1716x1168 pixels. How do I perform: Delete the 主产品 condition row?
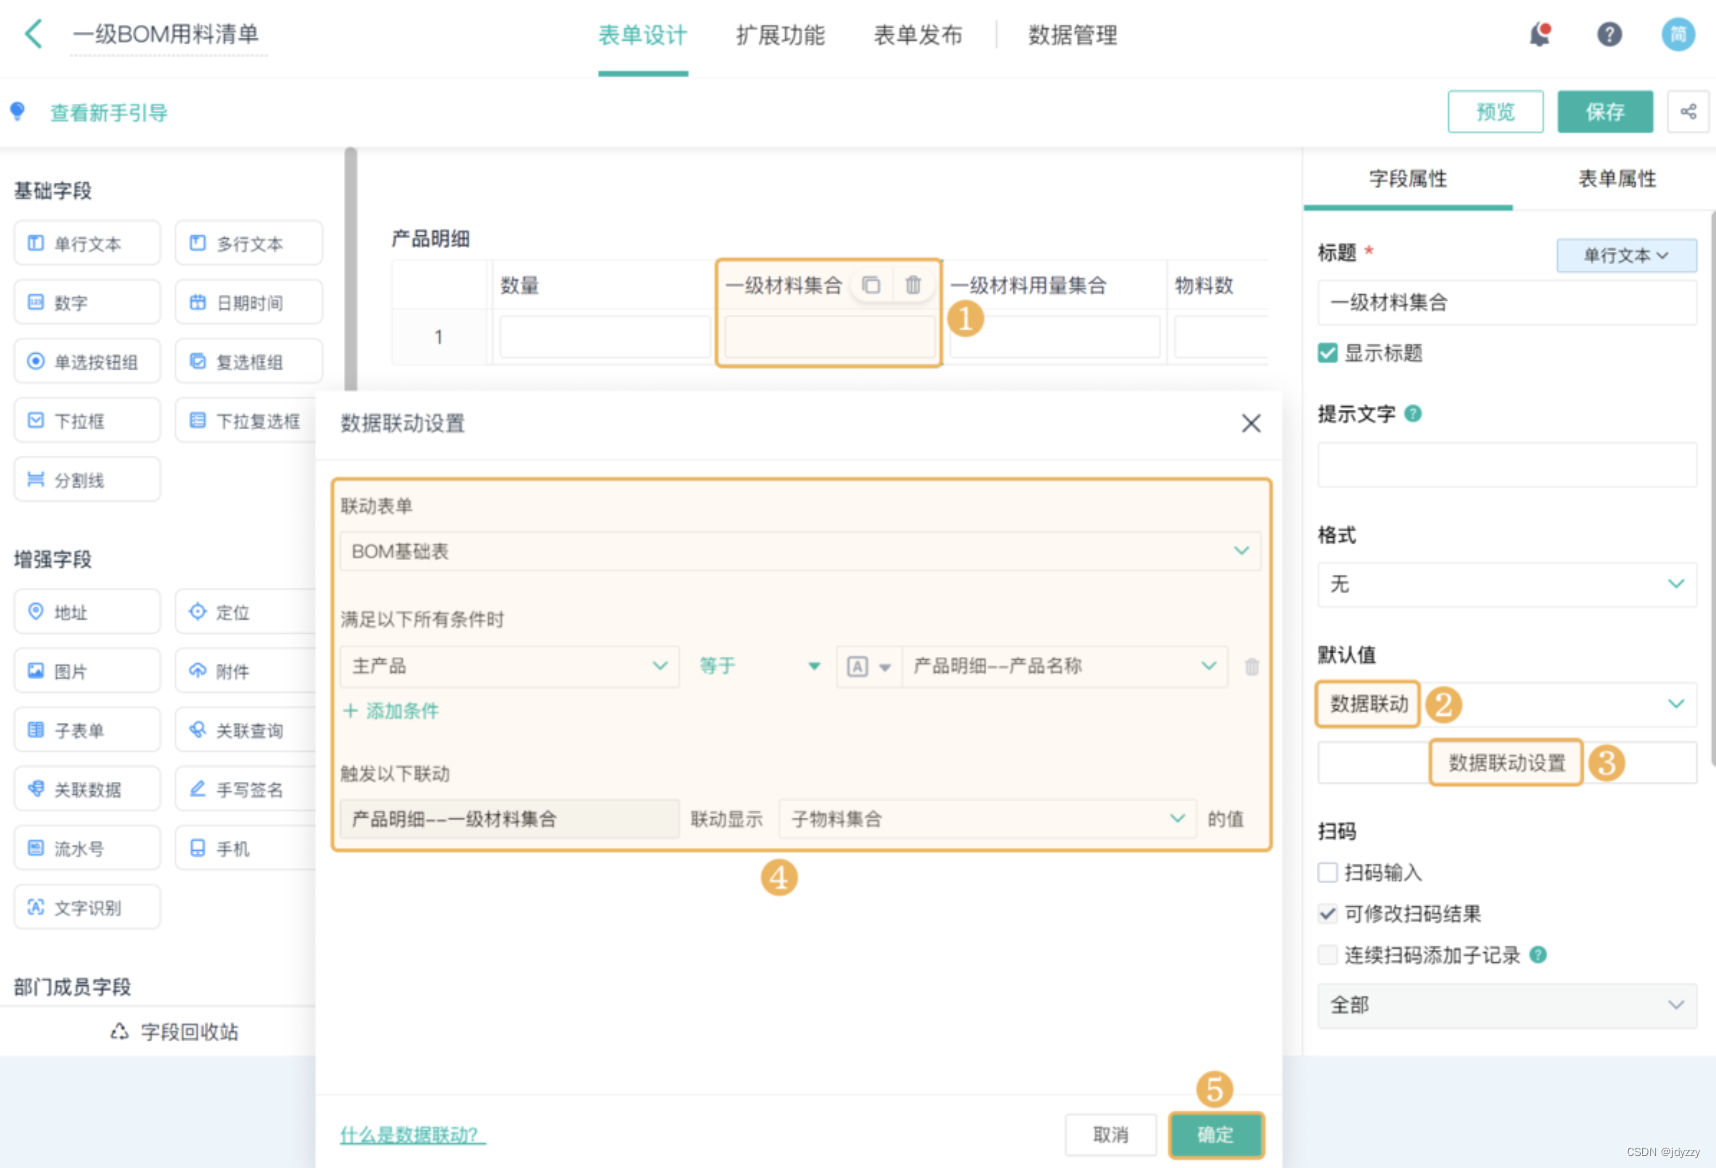[1252, 666]
